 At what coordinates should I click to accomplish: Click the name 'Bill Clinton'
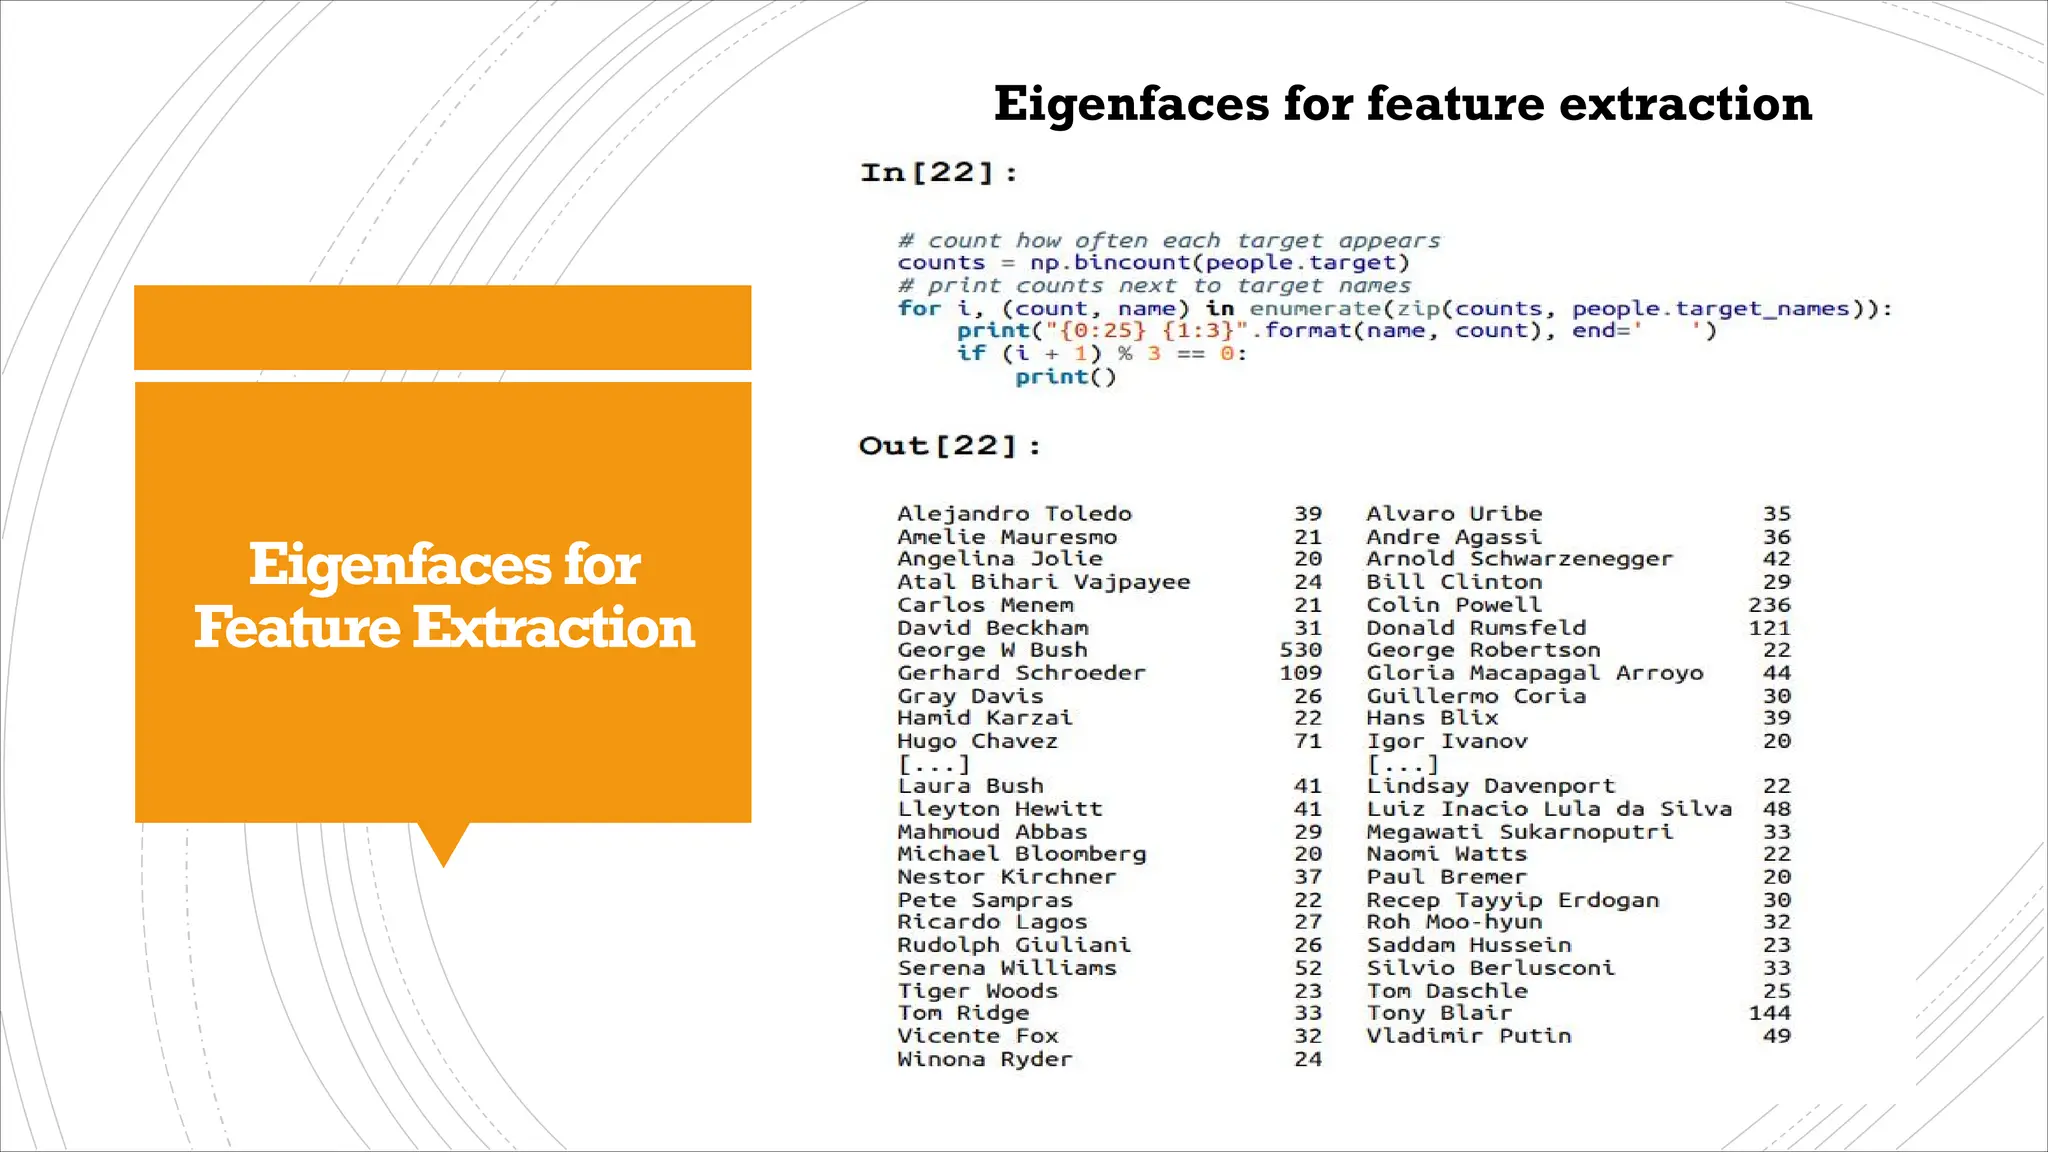[x=1454, y=582]
